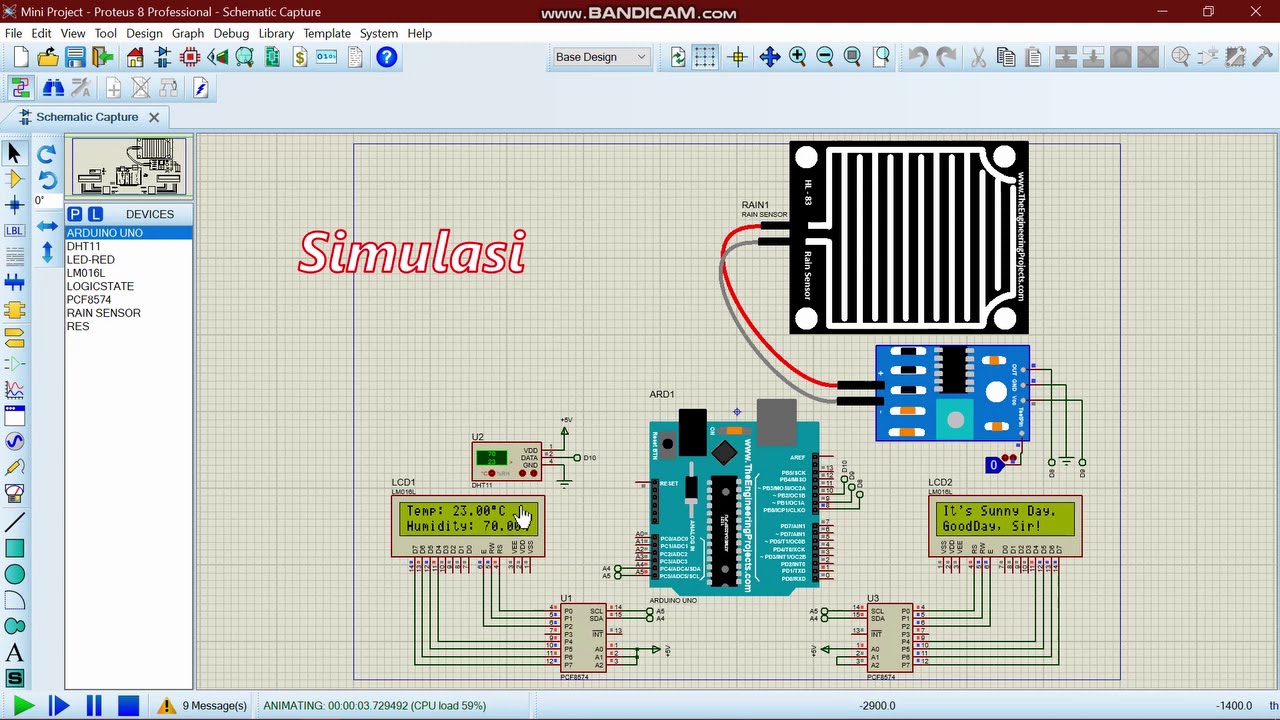Select the Generator Mode sine icon
1280x720 pixels.
(14, 441)
